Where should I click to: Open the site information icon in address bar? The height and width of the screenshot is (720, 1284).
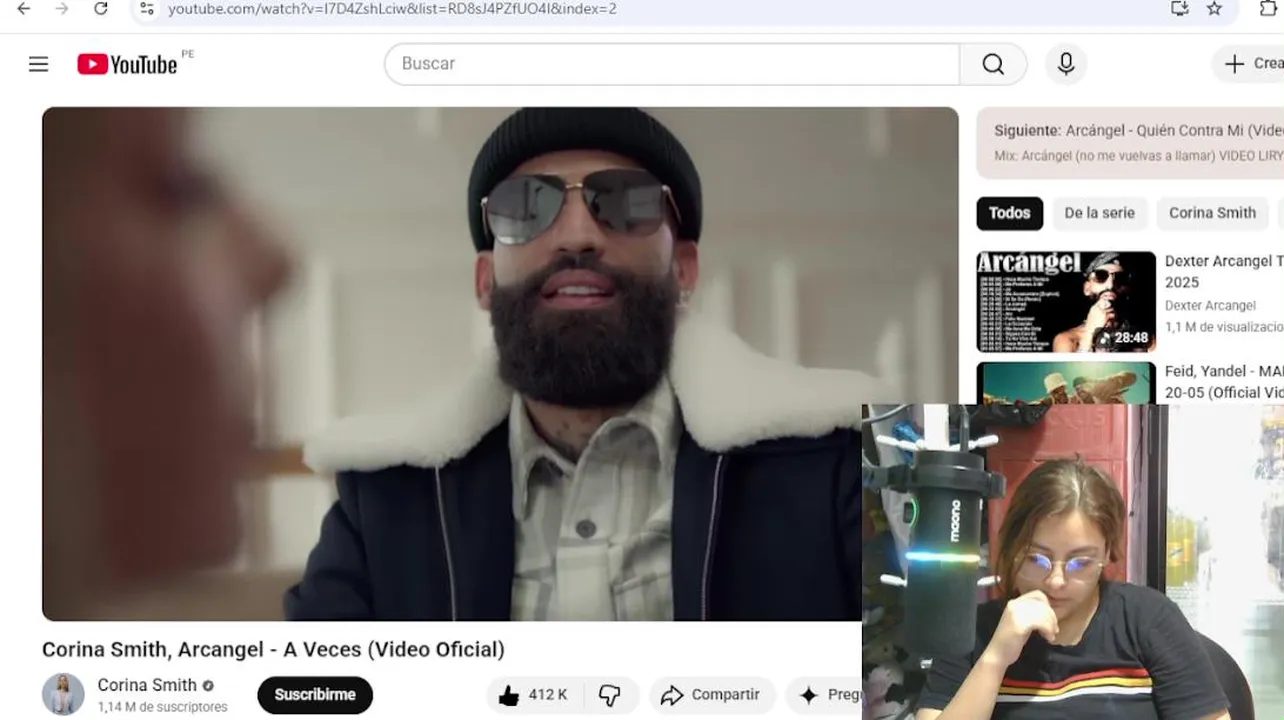pos(147,9)
